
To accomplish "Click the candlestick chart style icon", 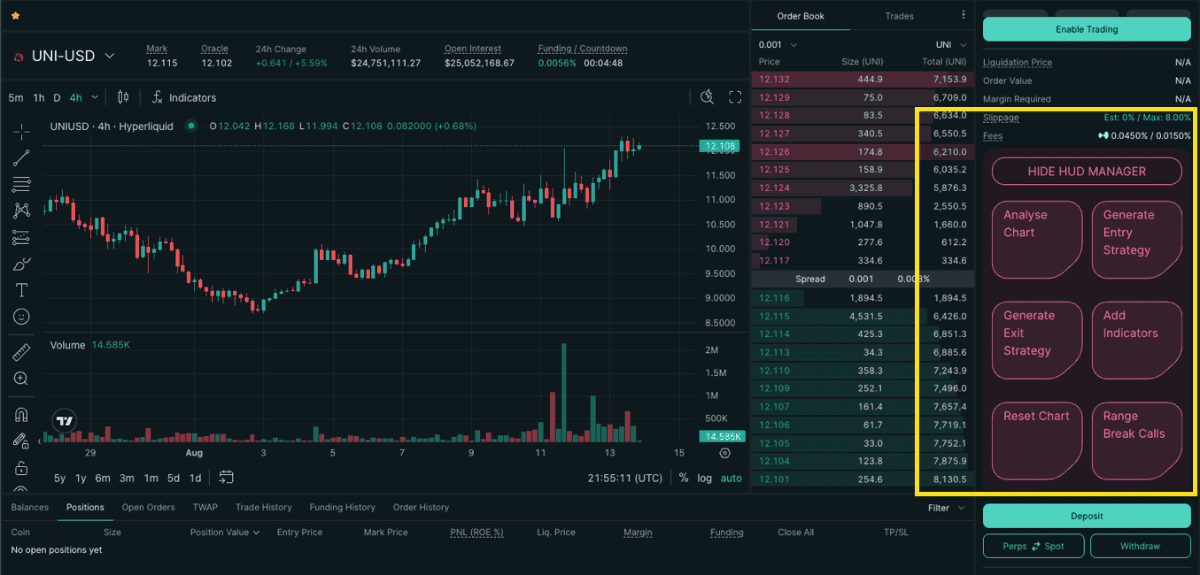I will [124, 98].
